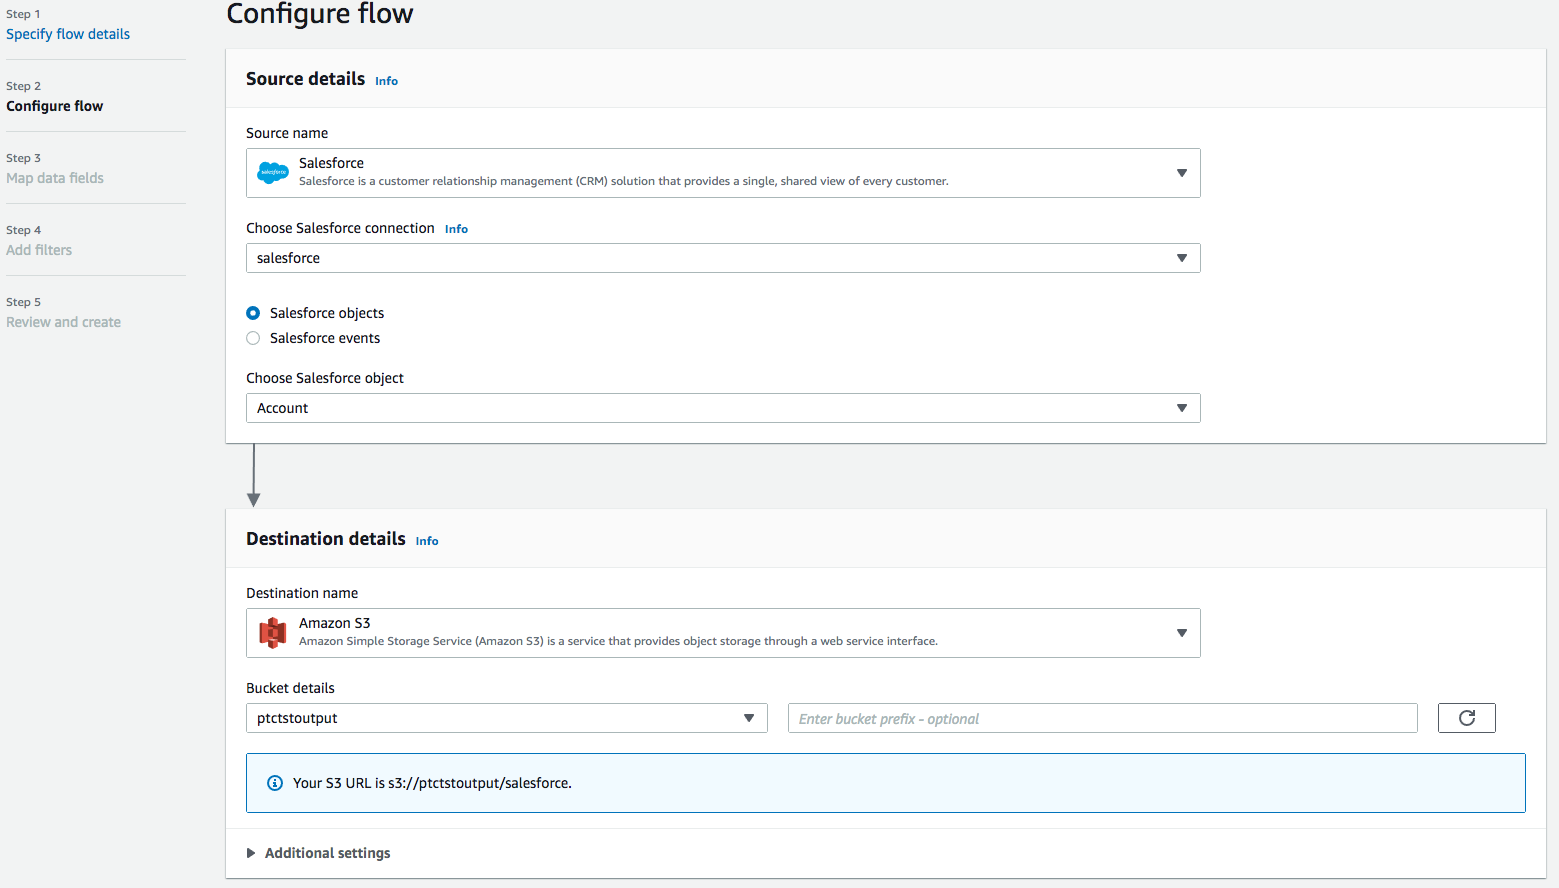Open the Map data fields step
The width and height of the screenshot is (1559, 888).
pos(55,178)
